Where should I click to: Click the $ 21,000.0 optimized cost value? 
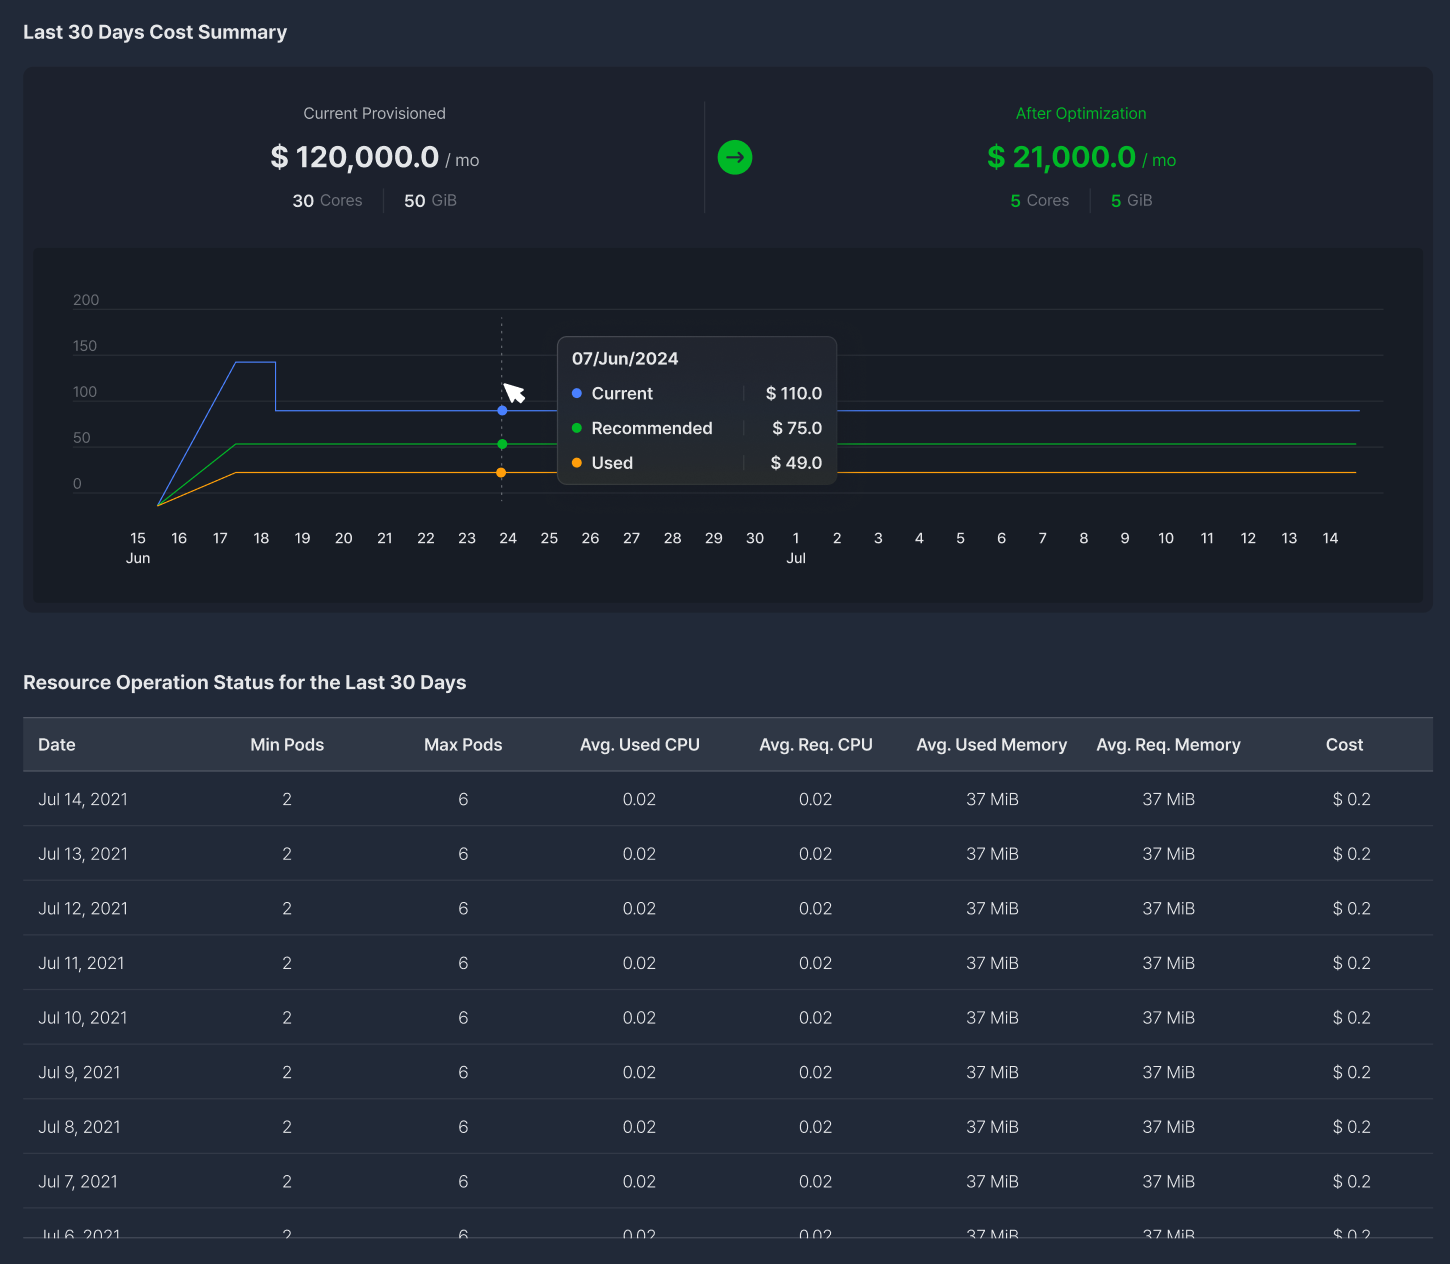click(x=1061, y=157)
